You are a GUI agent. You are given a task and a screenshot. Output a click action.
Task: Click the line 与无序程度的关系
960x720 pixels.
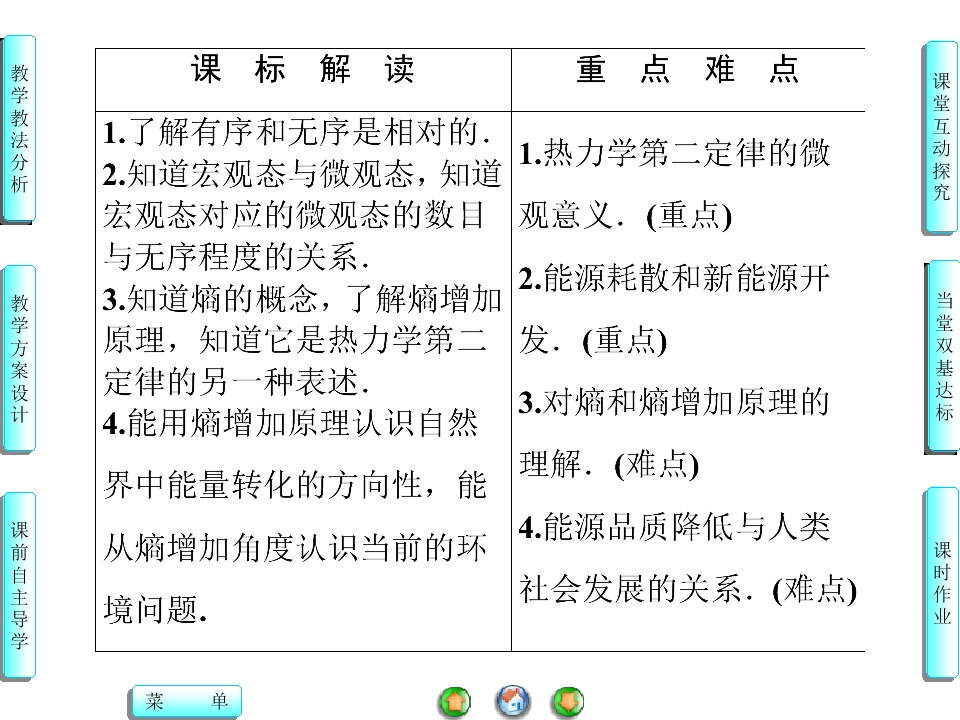point(236,257)
